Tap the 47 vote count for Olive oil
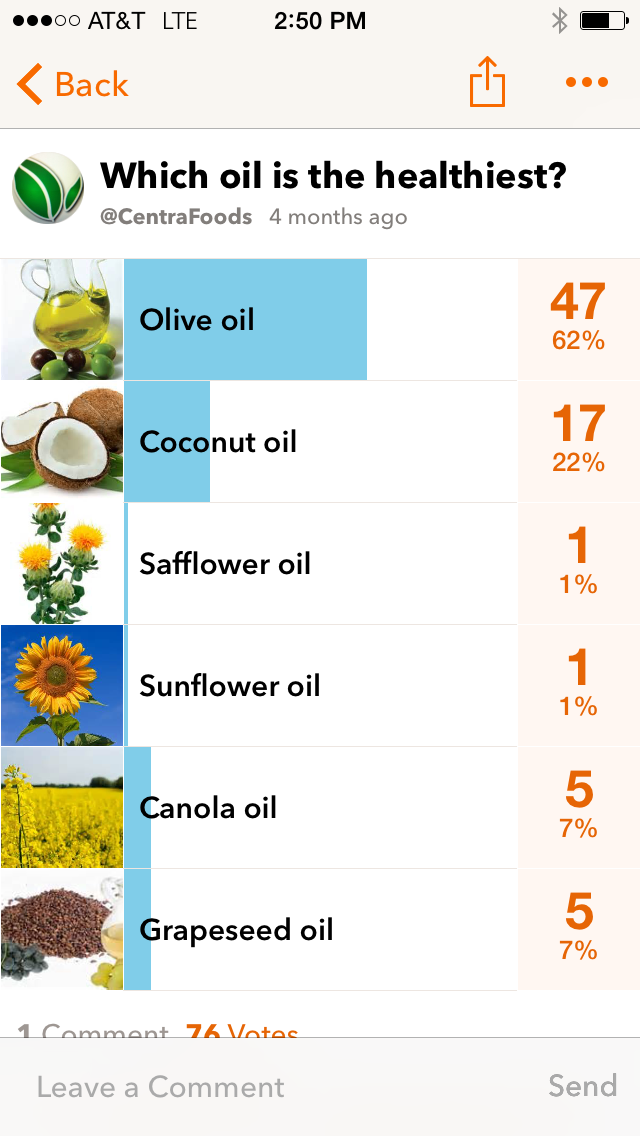640x1136 pixels. 577,301
